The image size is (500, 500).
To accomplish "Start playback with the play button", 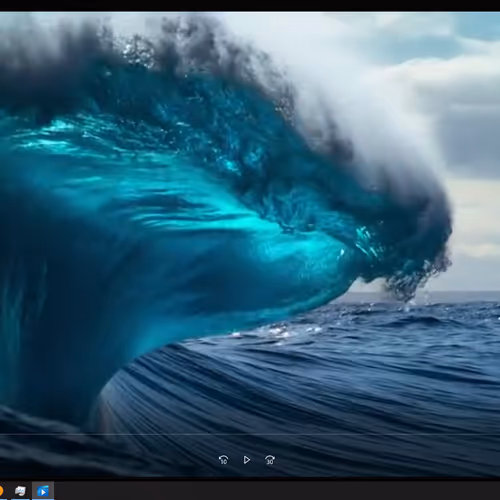I will click(x=247, y=460).
